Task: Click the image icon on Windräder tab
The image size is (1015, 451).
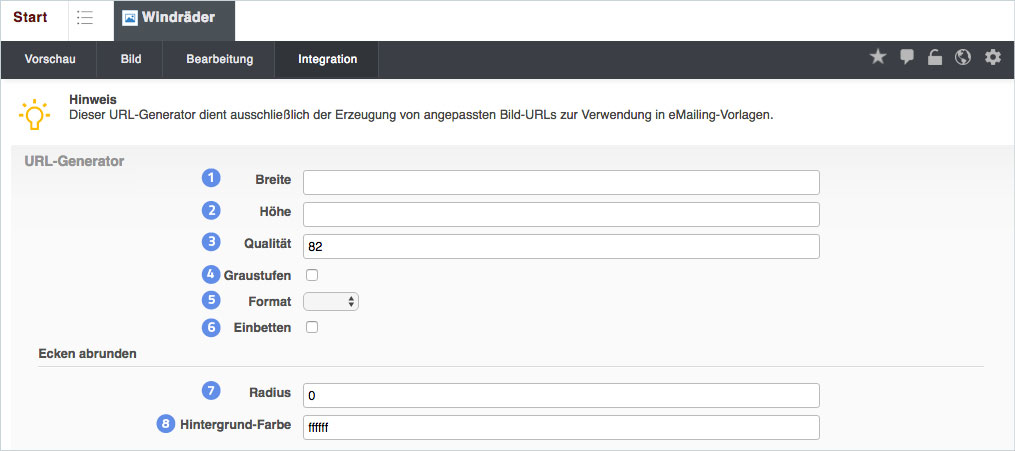Action: pyautogui.click(x=130, y=18)
